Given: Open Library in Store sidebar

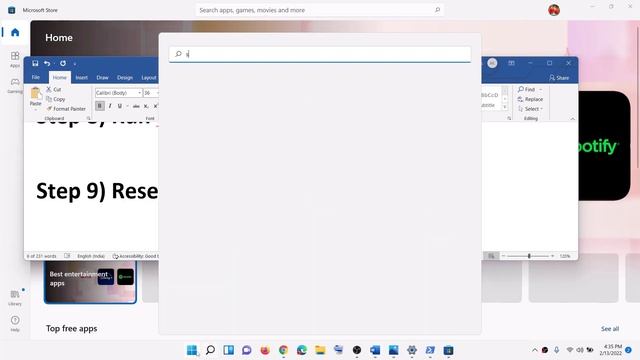Looking at the screenshot, I should click(15, 298).
